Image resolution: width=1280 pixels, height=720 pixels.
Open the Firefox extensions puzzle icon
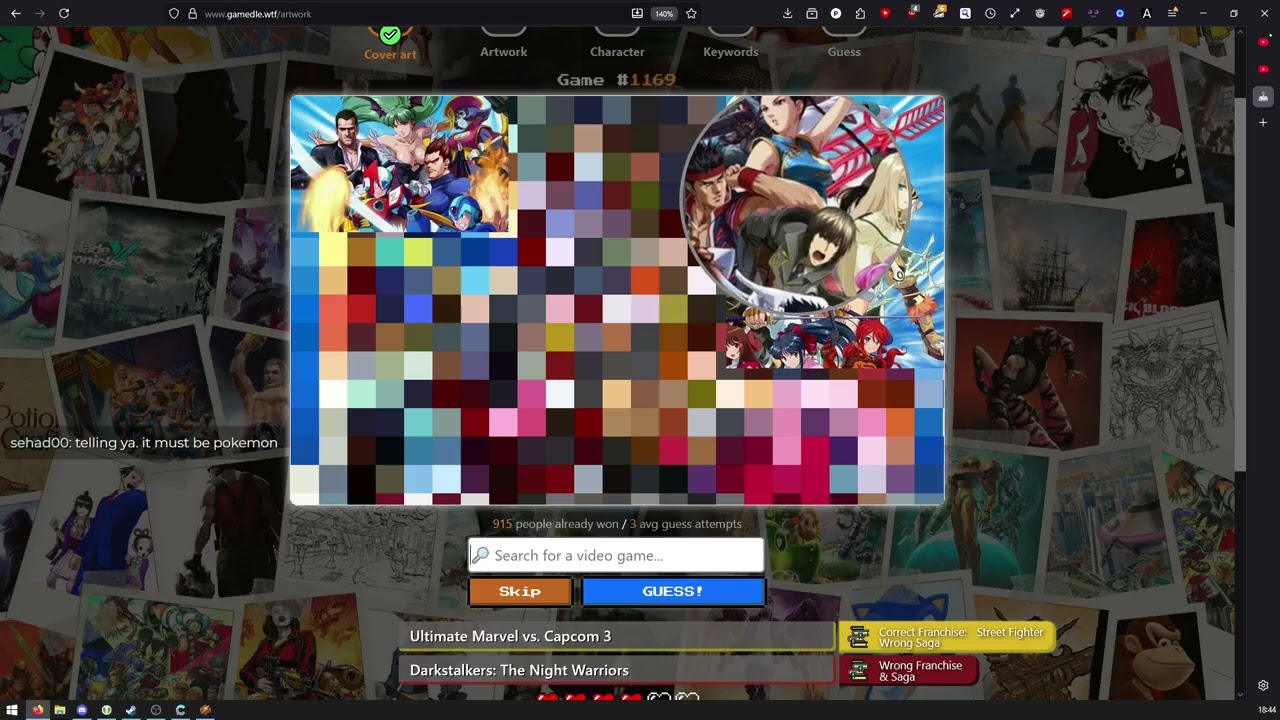point(860,14)
